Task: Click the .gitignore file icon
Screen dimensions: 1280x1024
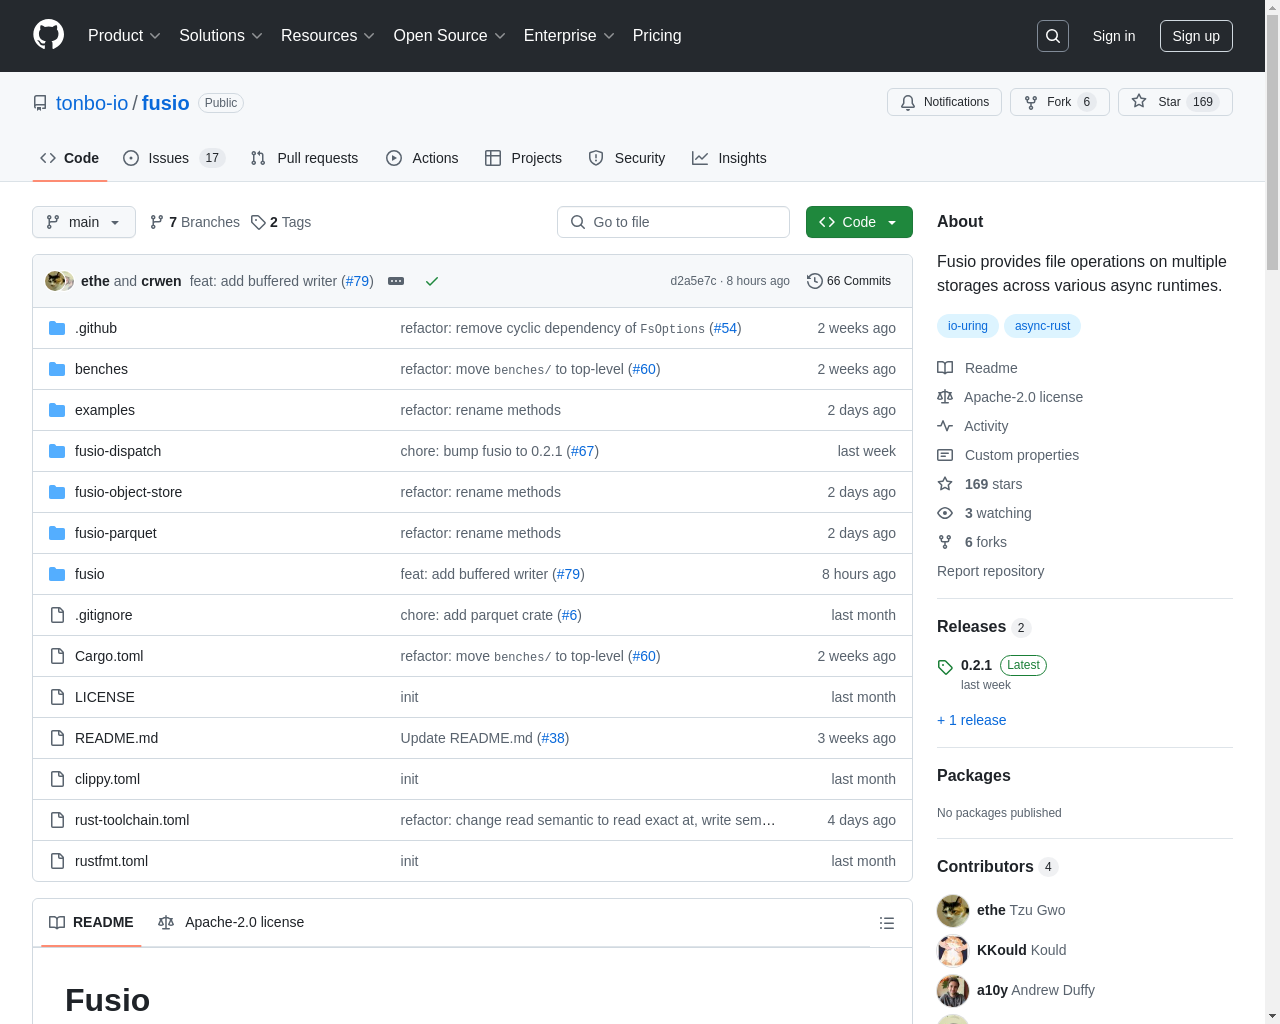Action: tap(57, 615)
